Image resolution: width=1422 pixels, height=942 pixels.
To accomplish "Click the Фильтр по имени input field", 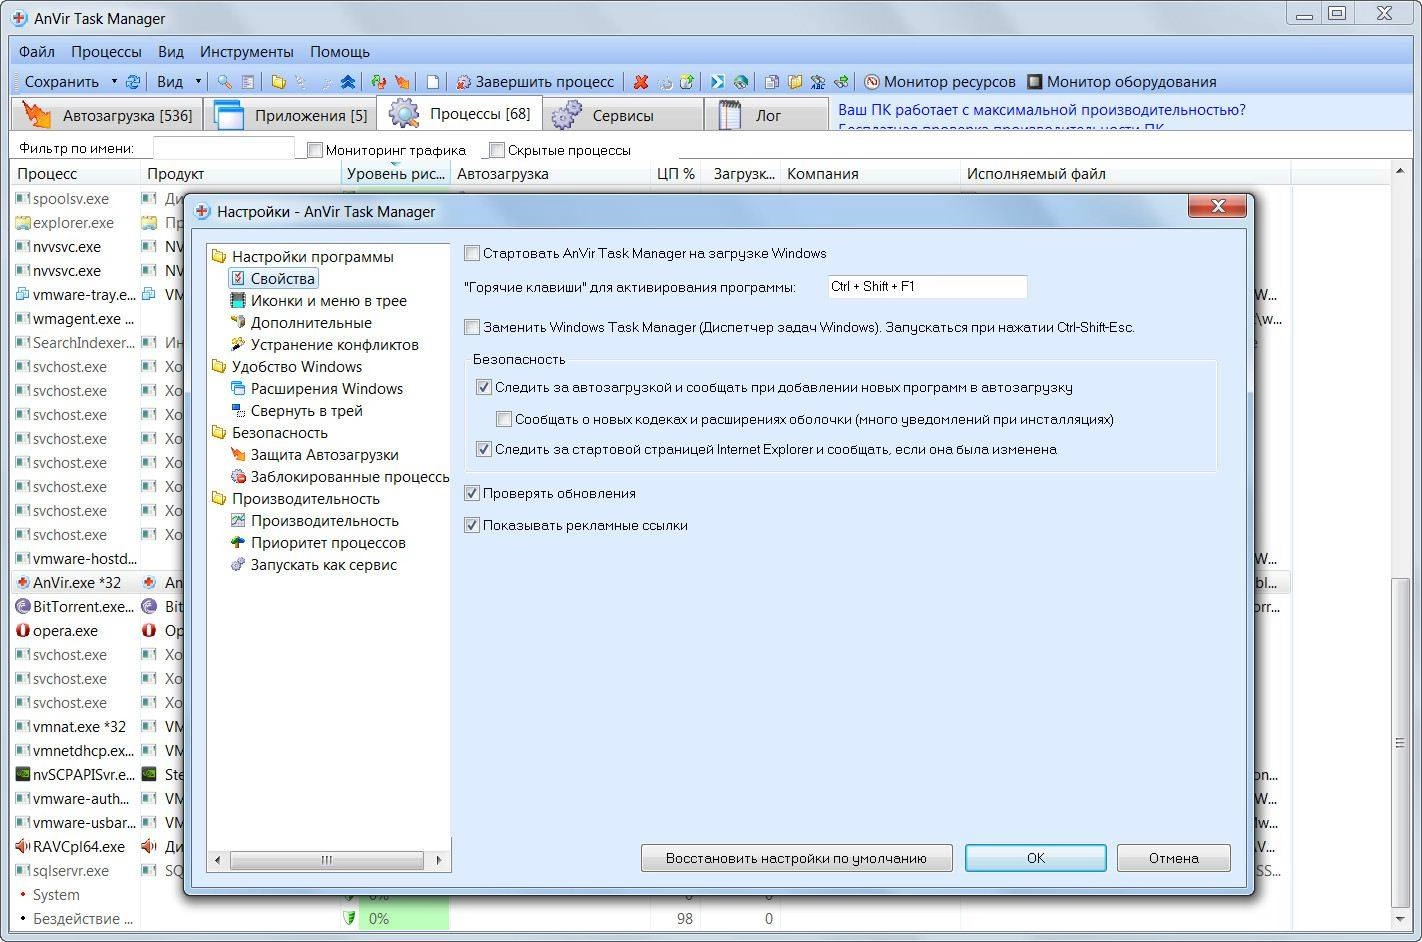I will 224,149.
